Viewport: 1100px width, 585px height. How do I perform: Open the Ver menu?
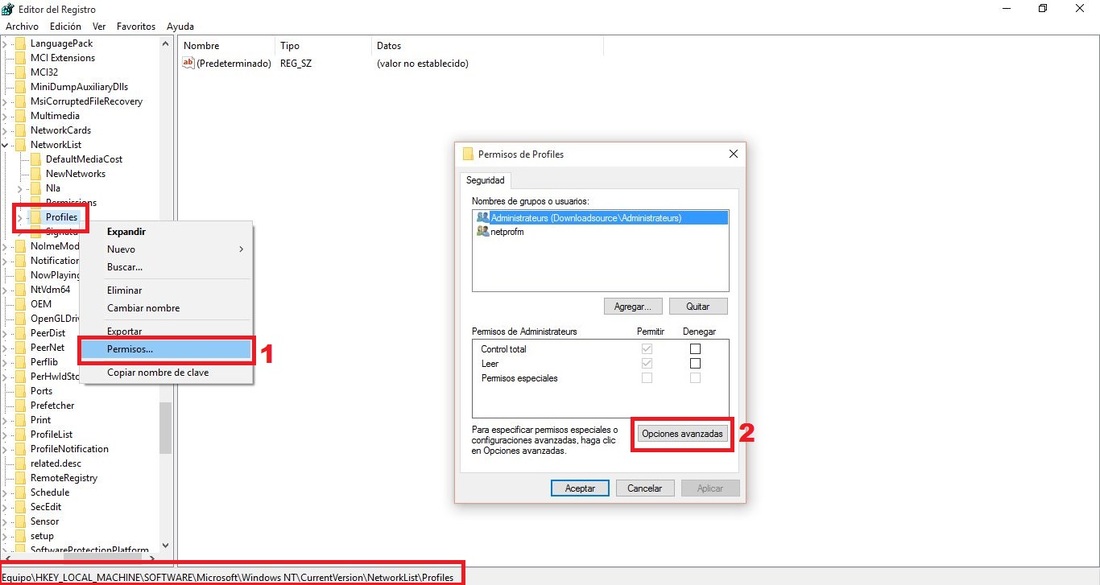coord(99,26)
